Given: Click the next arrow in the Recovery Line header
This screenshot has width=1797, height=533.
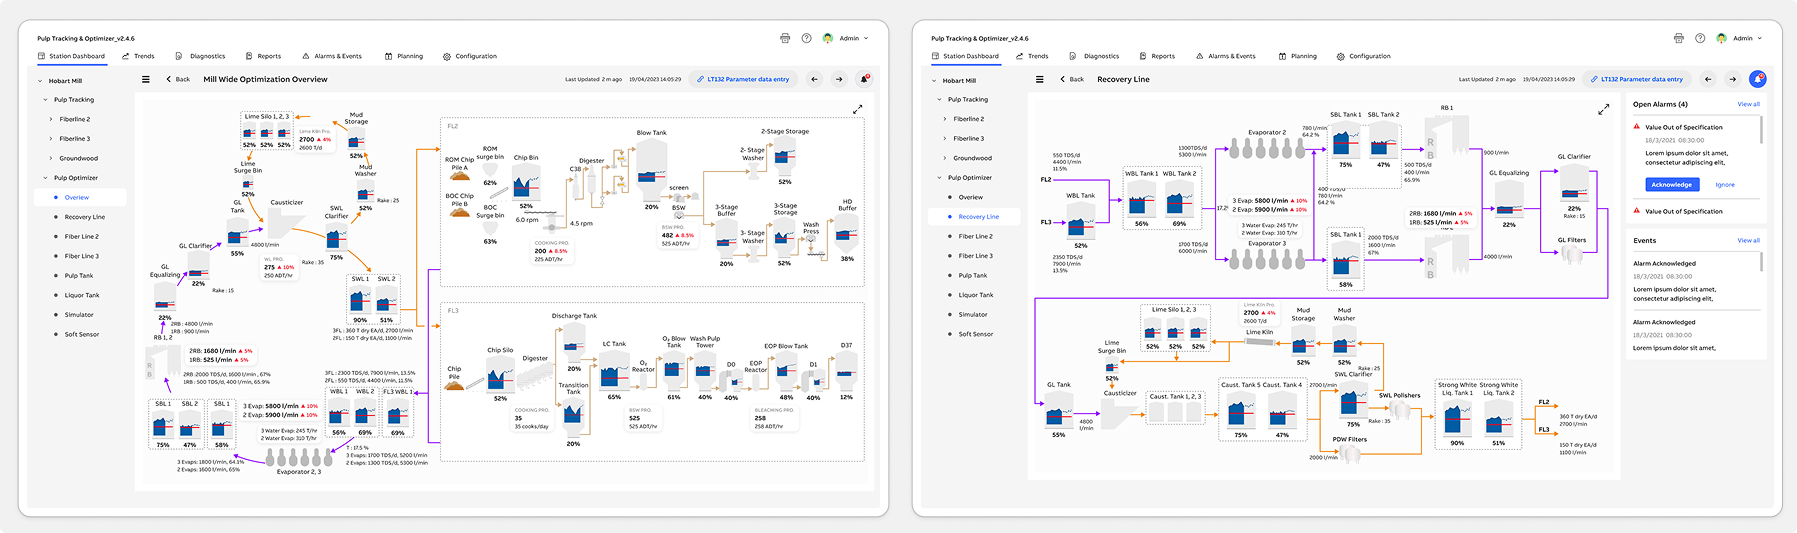Looking at the screenshot, I should [1732, 79].
